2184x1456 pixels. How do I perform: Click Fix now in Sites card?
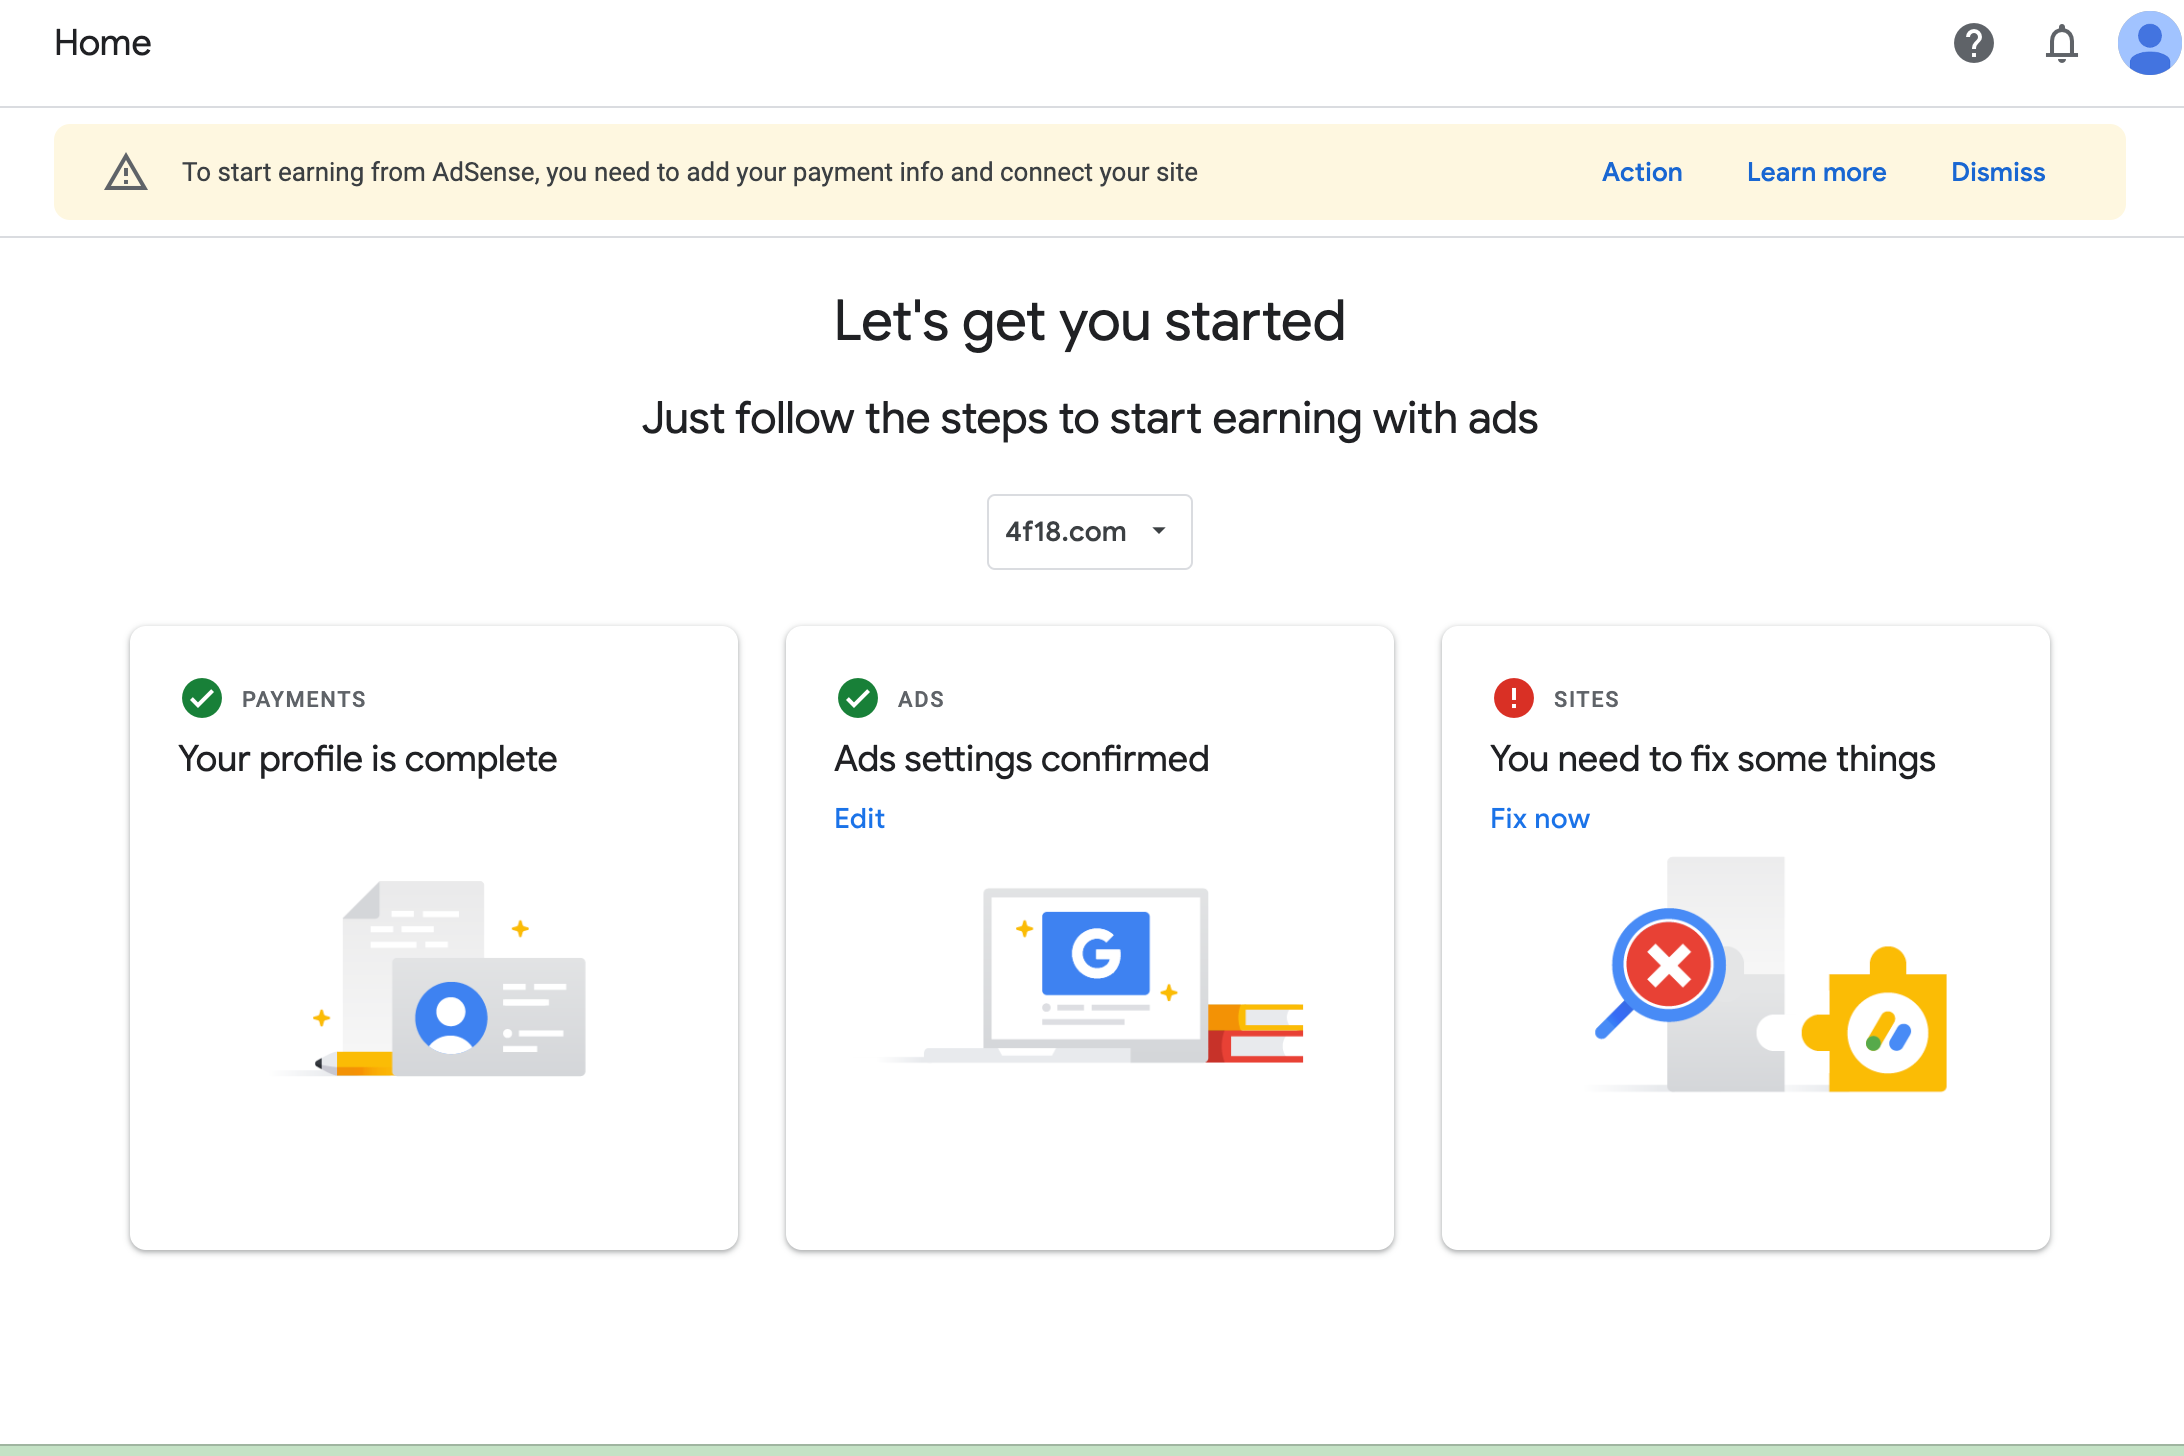click(1539, 818)
